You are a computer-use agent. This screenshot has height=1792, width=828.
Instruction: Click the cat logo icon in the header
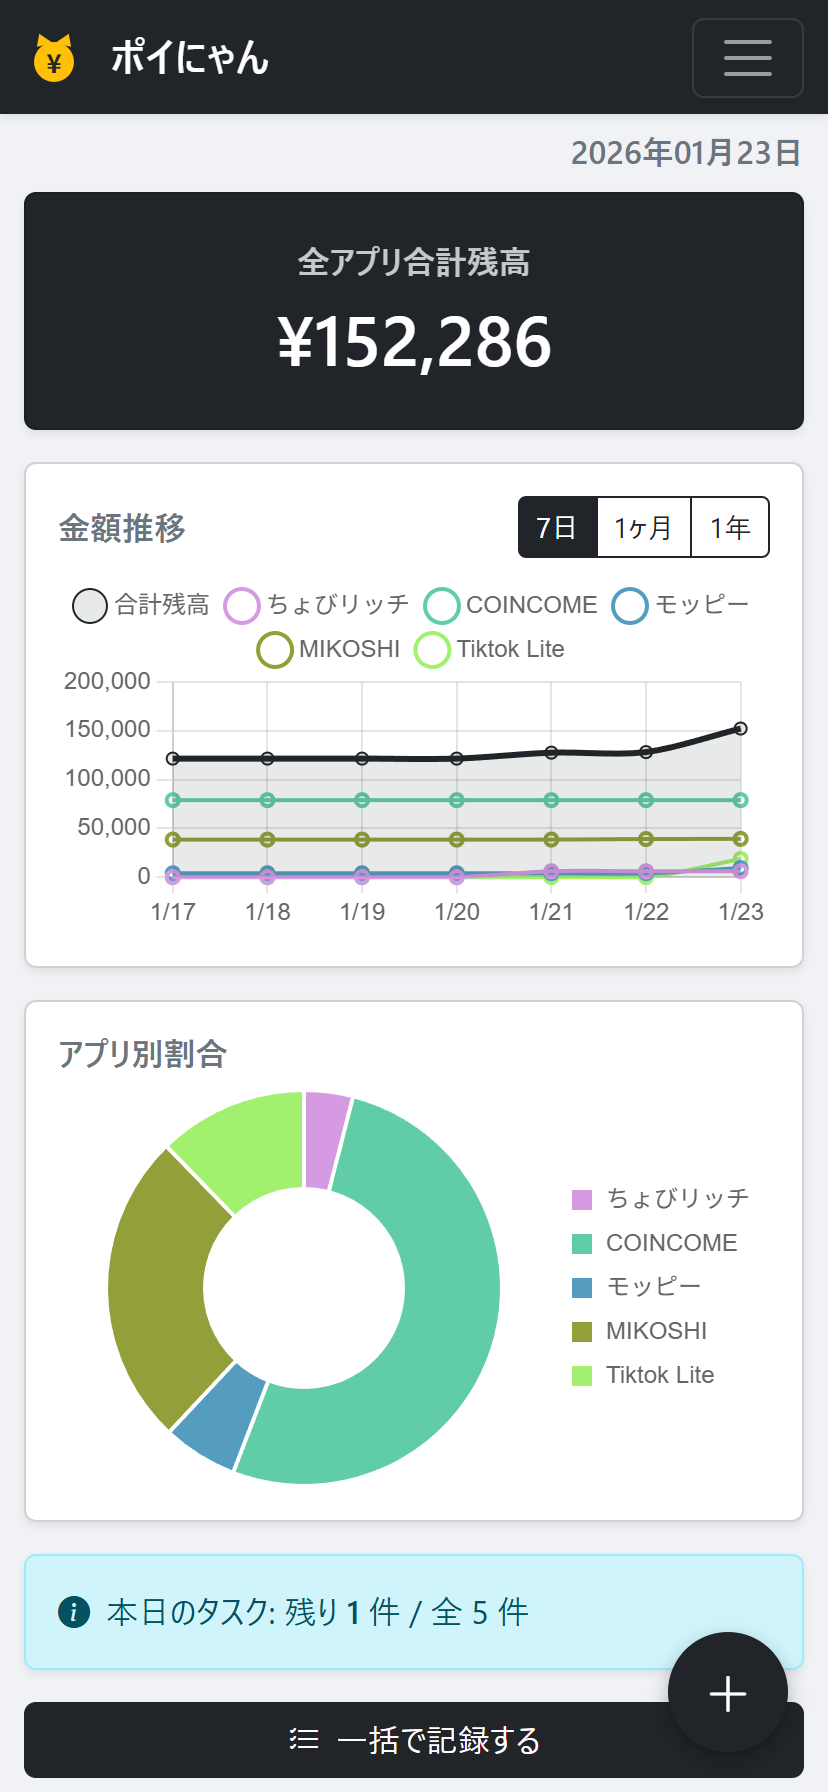(55, 57)
